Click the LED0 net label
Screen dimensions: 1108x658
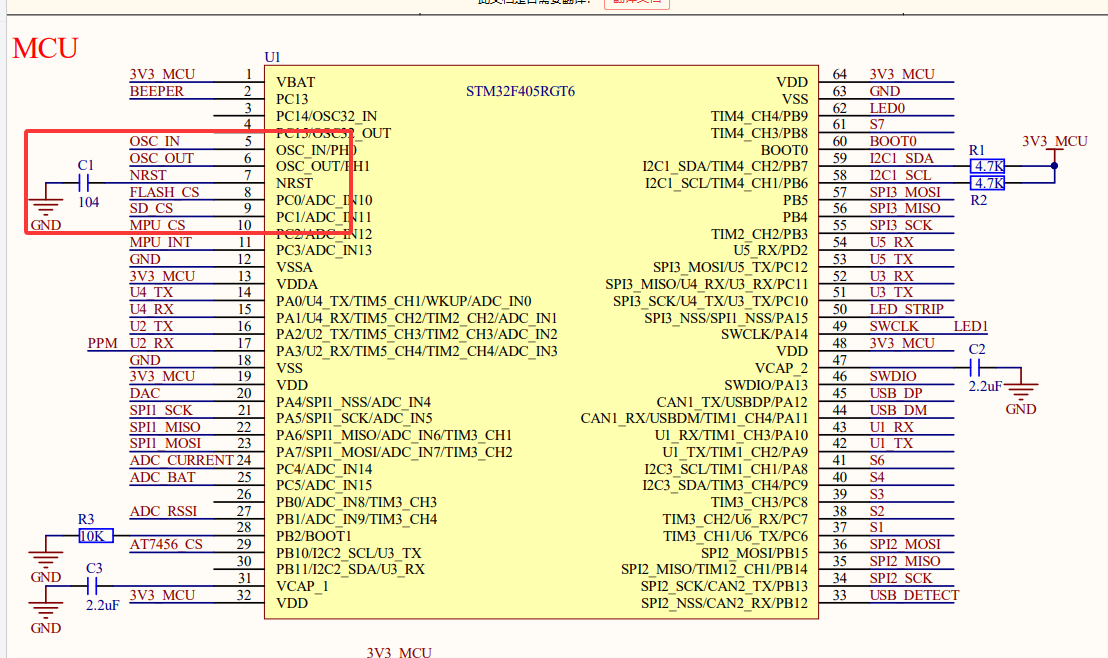tap(887, 109)
